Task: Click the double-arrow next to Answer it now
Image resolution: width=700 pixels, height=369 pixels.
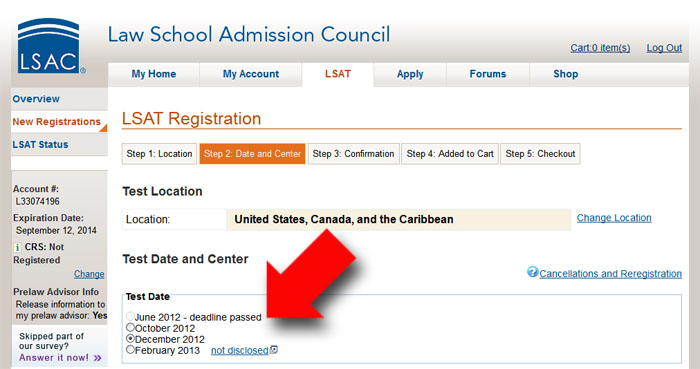Action: (98, 358)
